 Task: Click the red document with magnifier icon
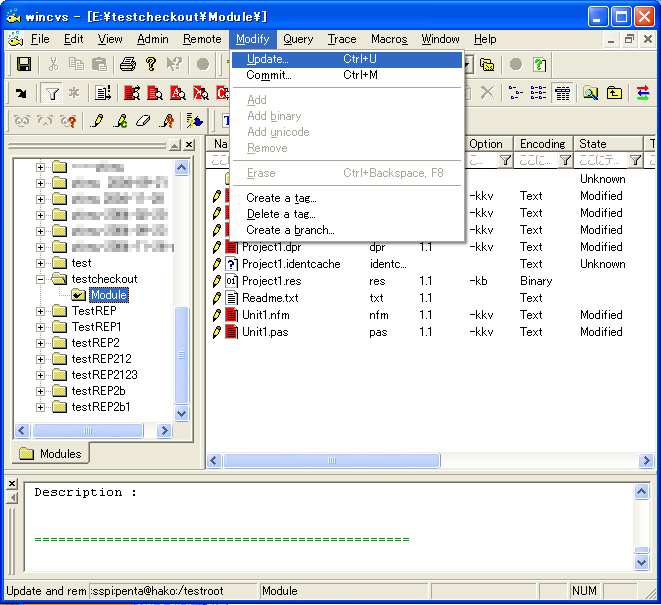point(155,93)
